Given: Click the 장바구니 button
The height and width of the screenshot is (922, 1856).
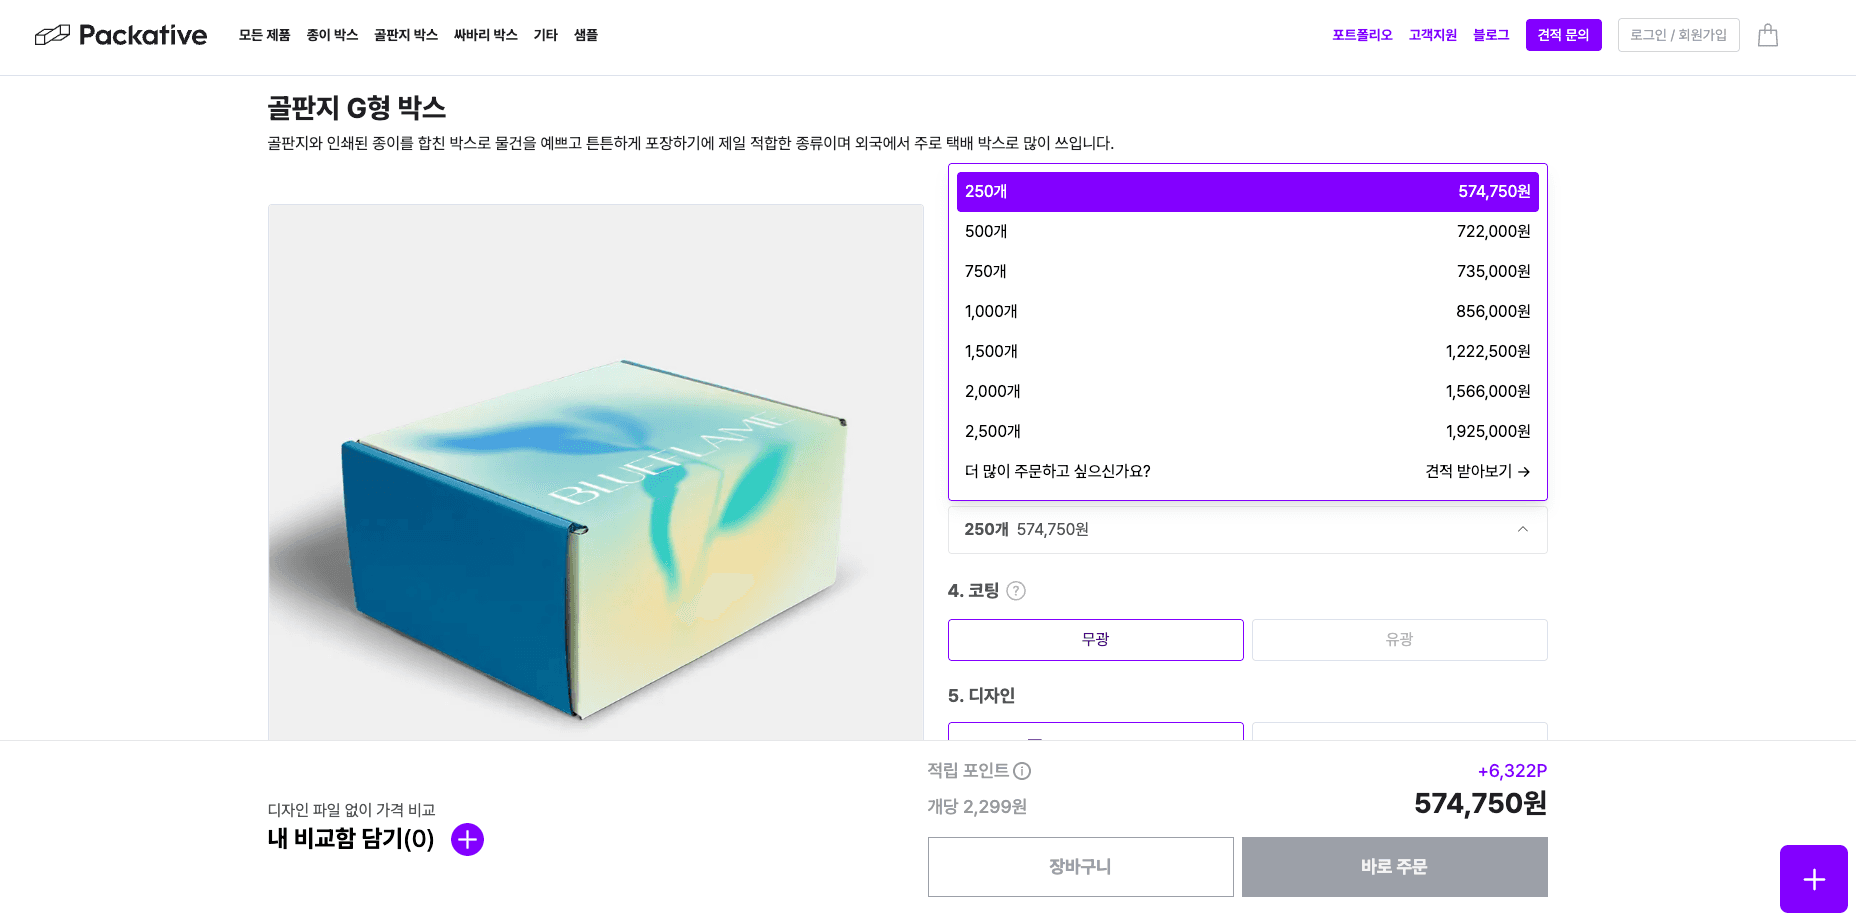Looking at the screenshot, I should pyautogui.click(x=1081, y=867).
